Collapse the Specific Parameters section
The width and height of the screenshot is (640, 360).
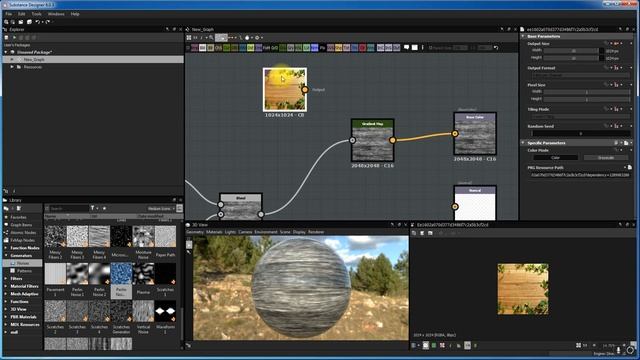(x=523, y=143)
